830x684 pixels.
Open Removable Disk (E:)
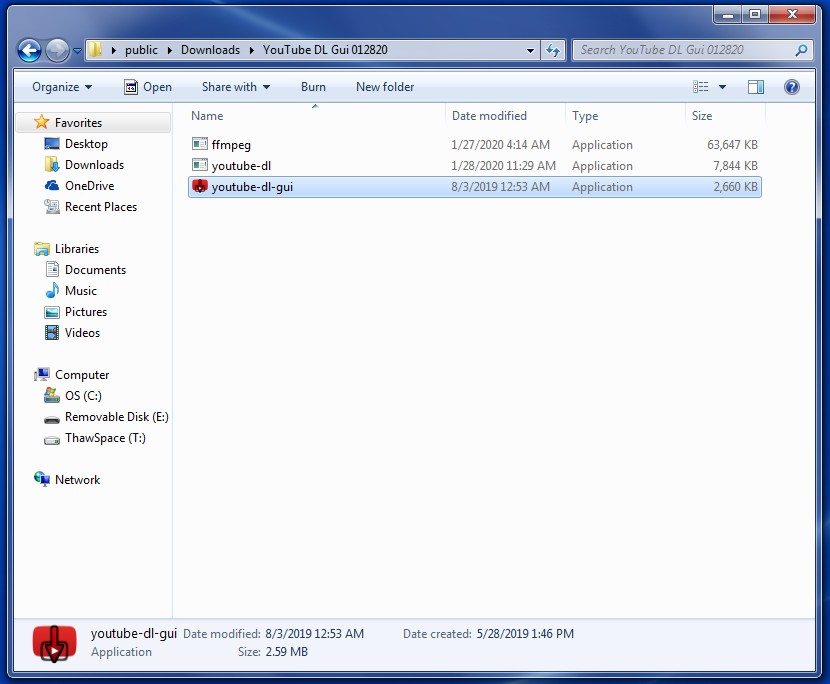(116, 417)
